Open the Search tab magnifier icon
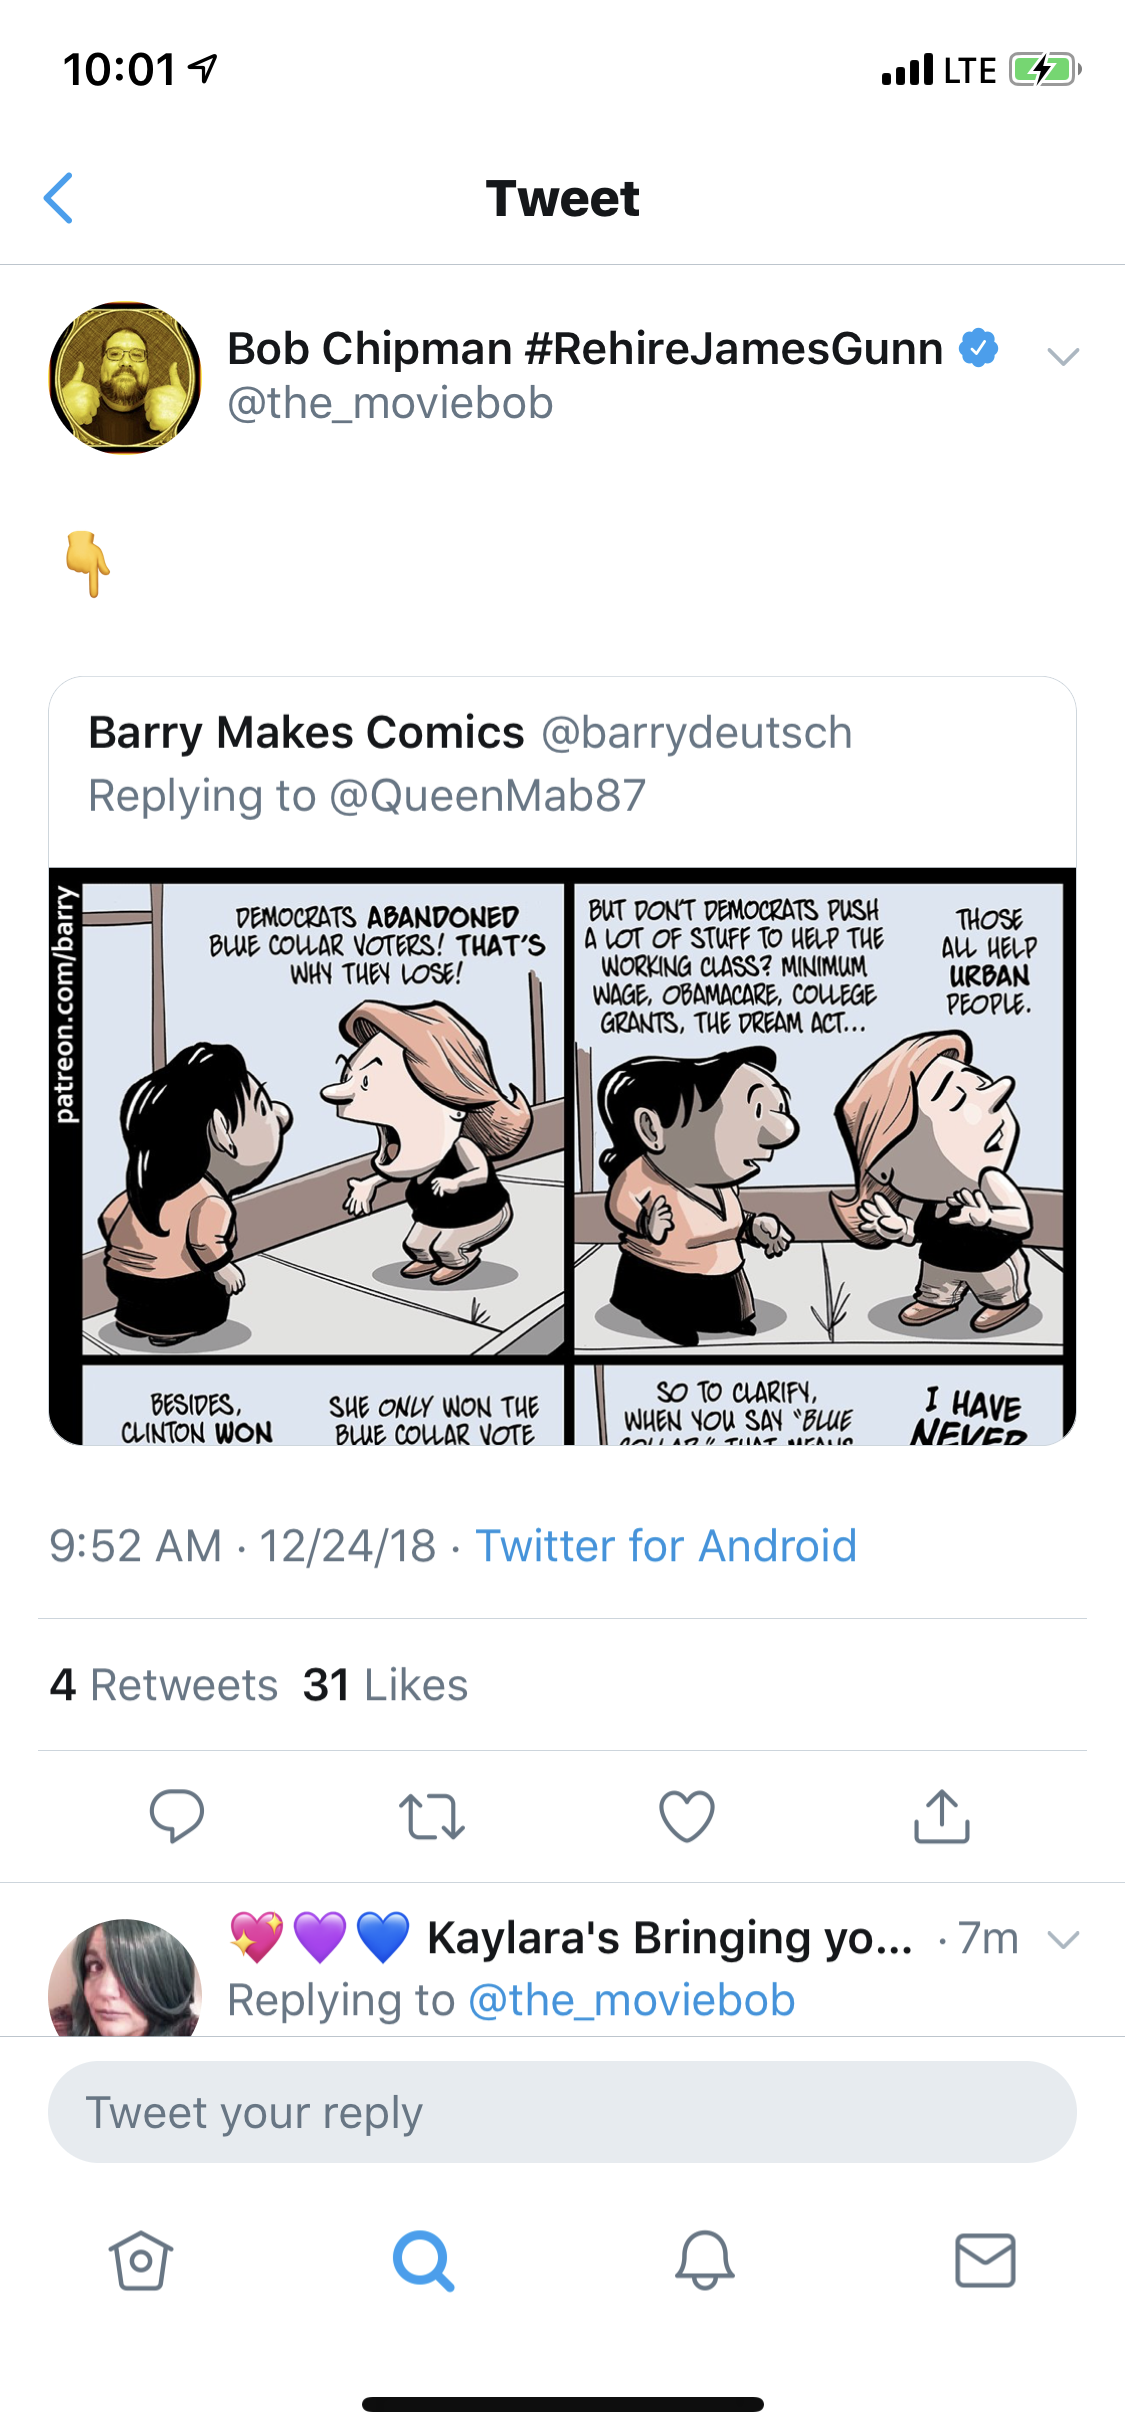1125x2436 pixels. click(423, 2260)
